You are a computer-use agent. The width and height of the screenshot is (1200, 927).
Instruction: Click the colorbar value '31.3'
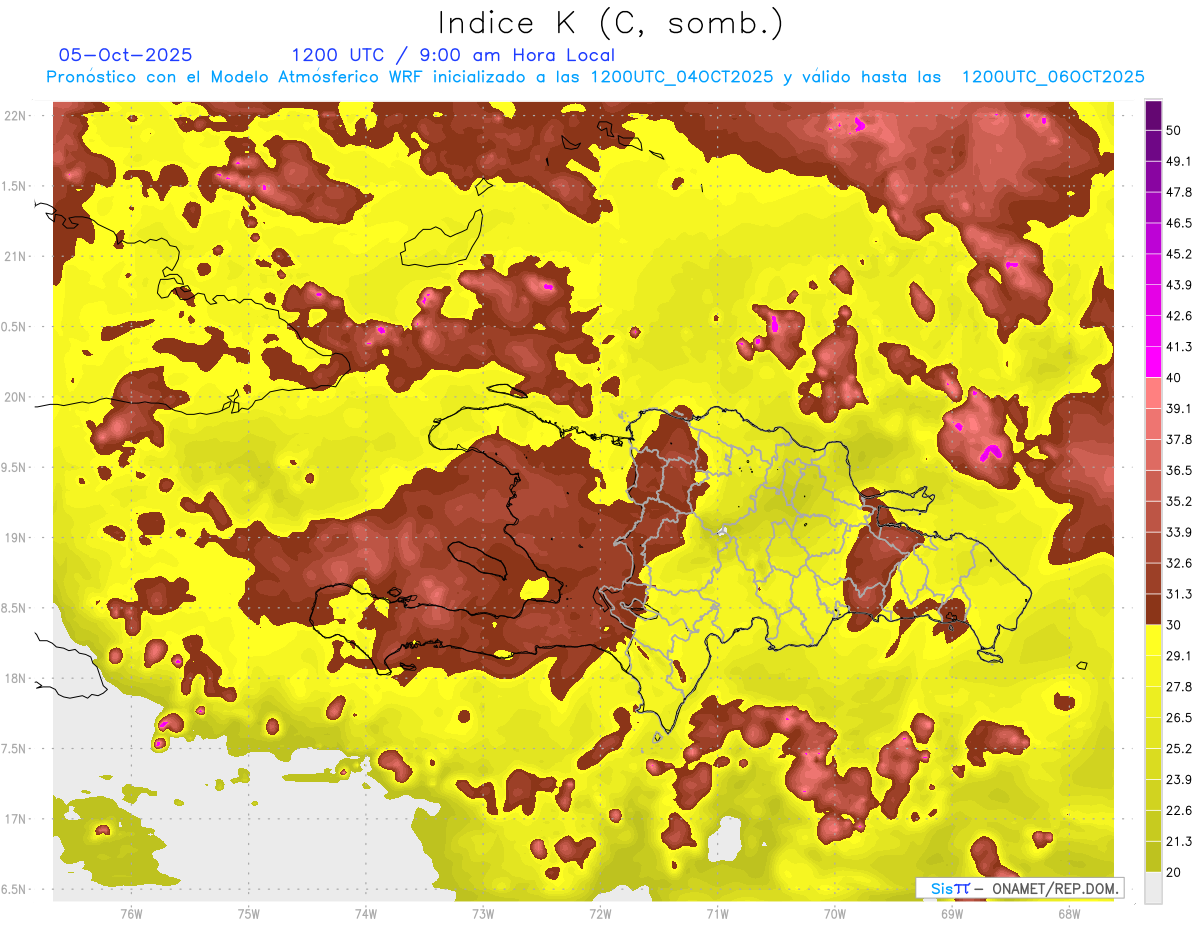pyautogui.click(x=1178, y=594)
